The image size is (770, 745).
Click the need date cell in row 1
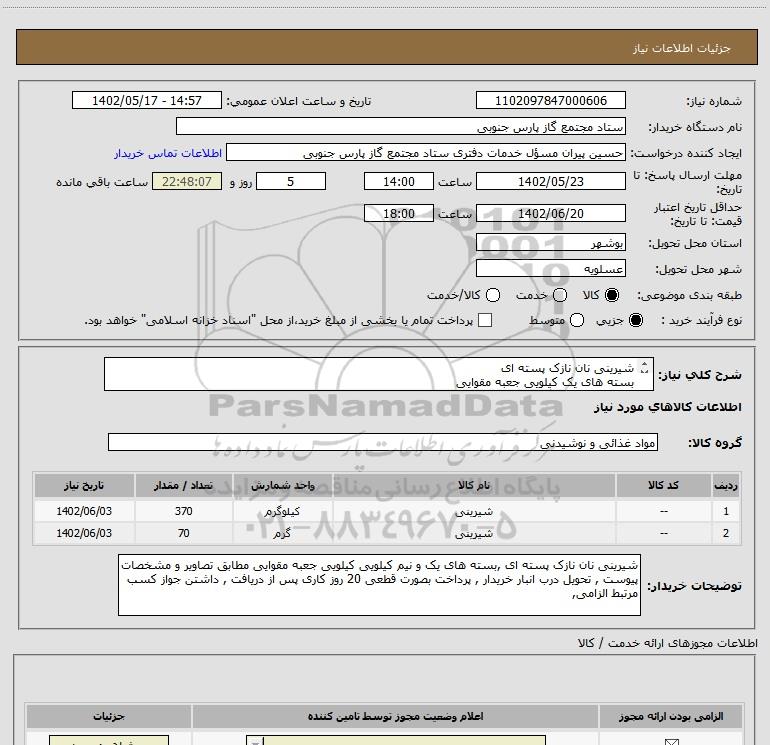pyautogui.click(x=84, y=511)
